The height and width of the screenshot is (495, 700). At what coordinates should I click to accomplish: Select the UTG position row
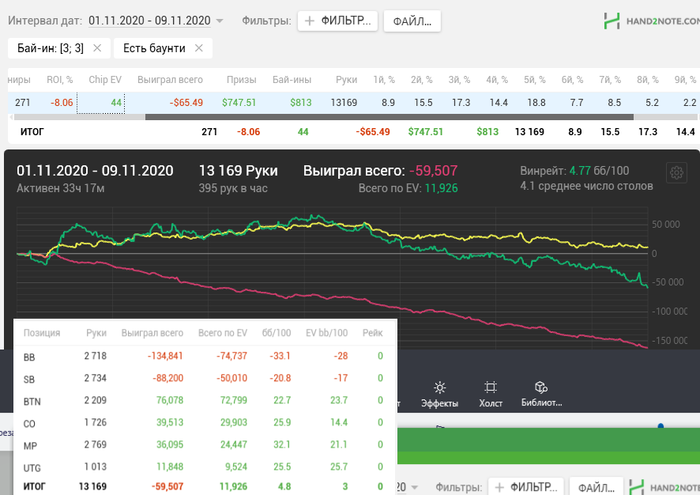(205, 467)
